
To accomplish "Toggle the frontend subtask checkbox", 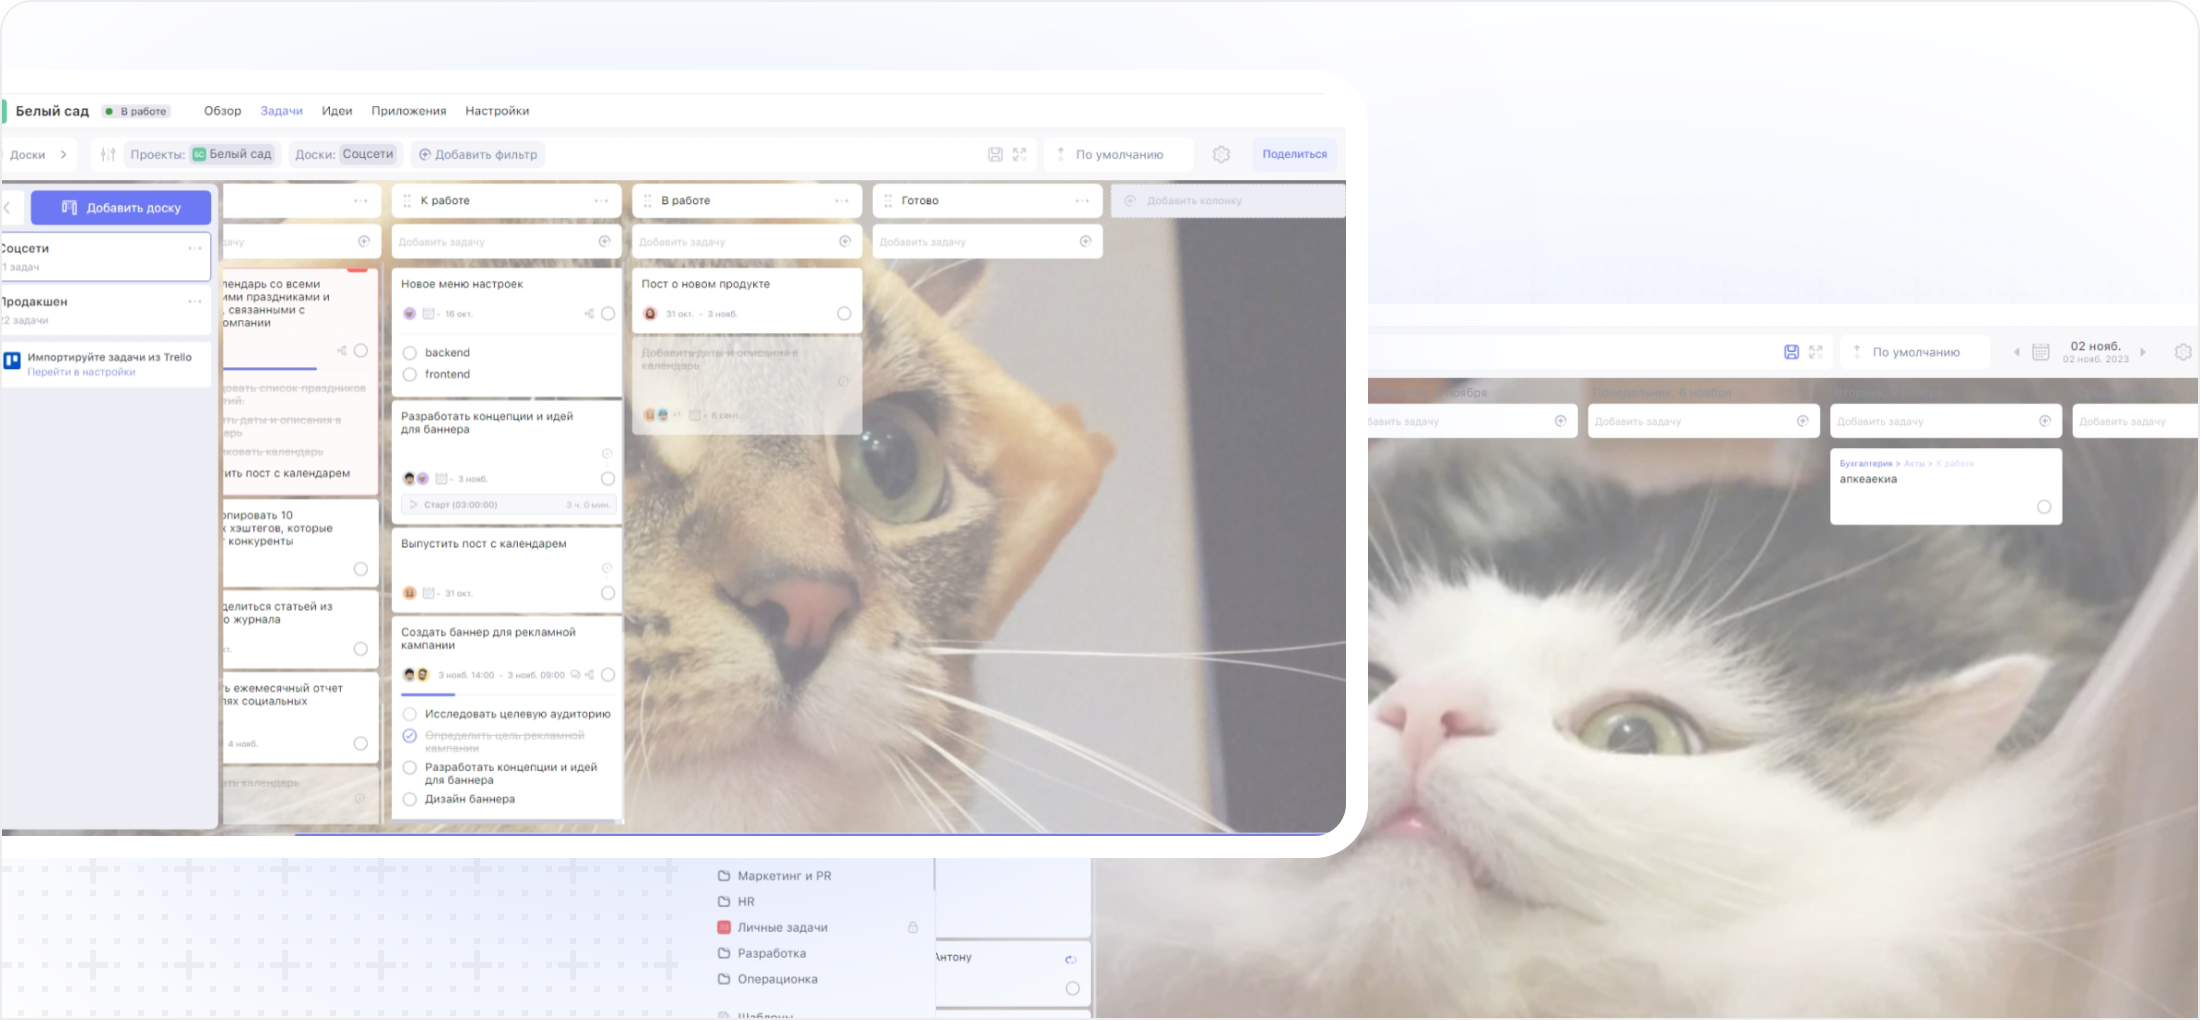I will tap(410, 374).
